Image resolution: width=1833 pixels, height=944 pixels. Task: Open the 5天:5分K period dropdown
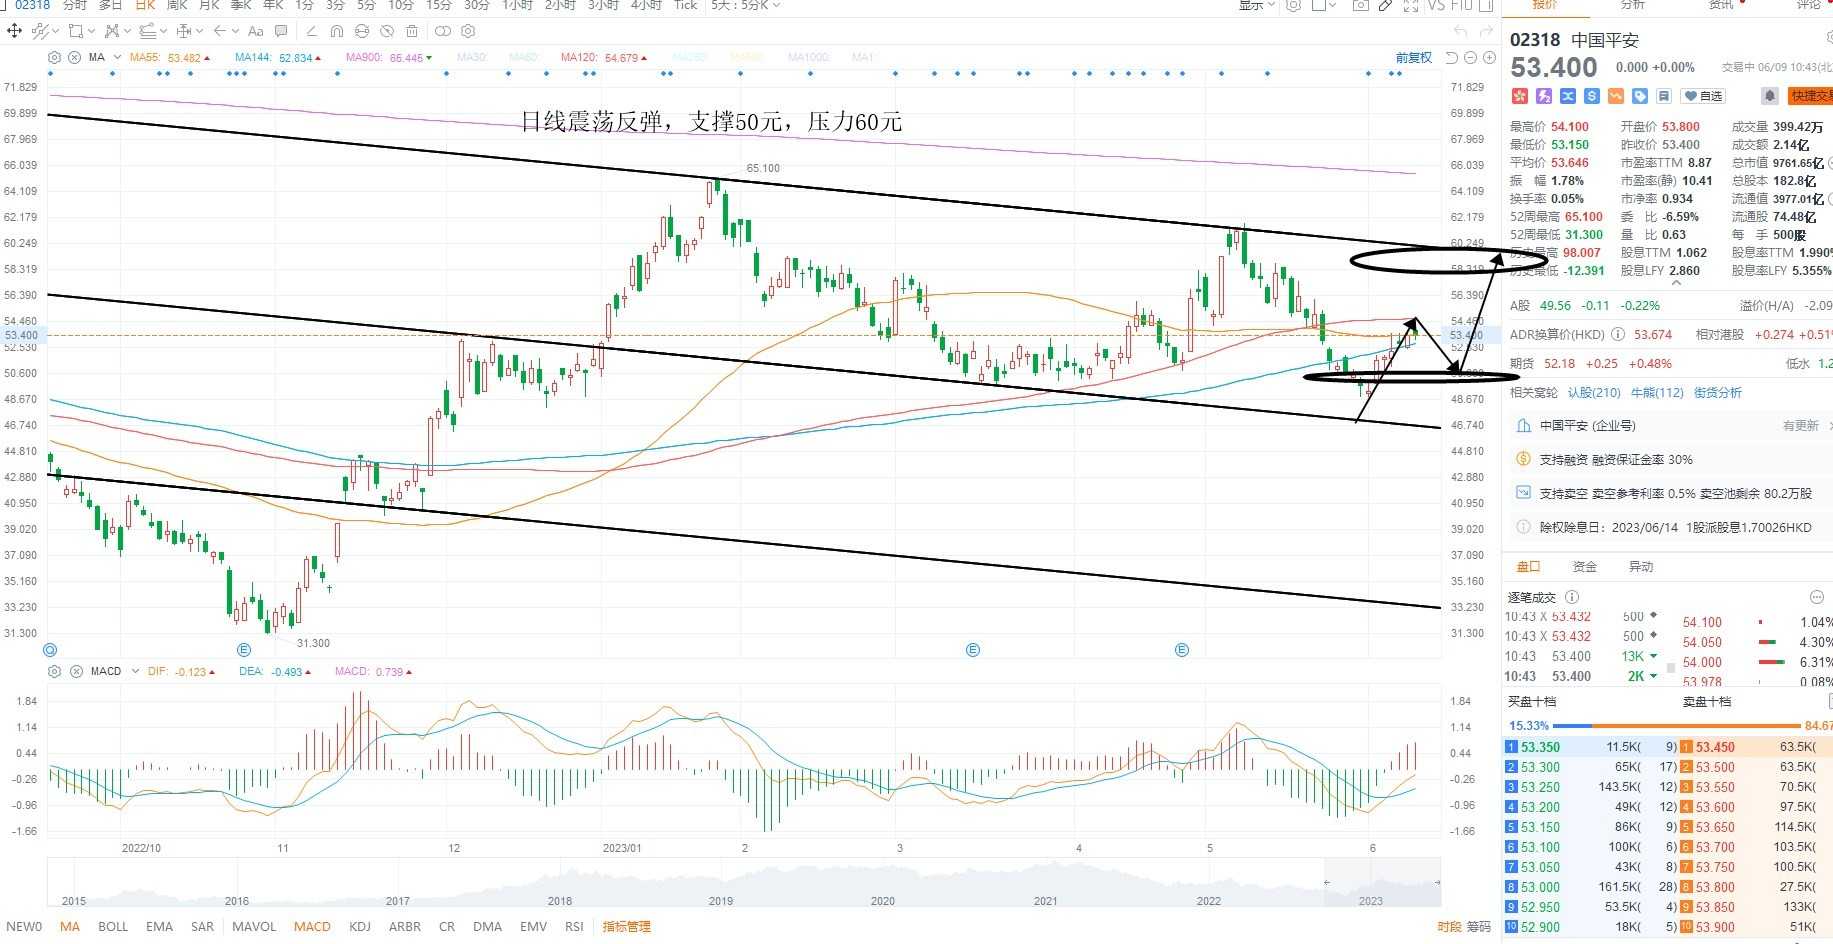click(x=745, y=5)
